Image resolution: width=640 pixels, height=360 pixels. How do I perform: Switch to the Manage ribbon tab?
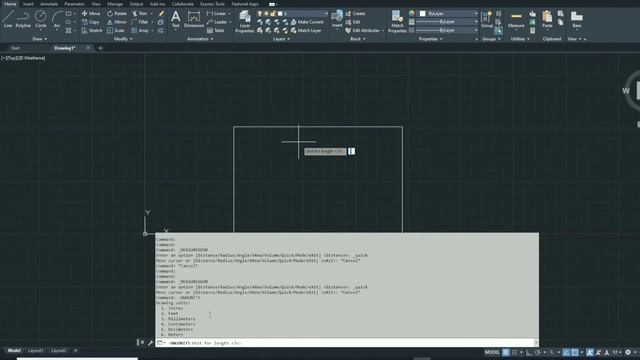point(115,4)
